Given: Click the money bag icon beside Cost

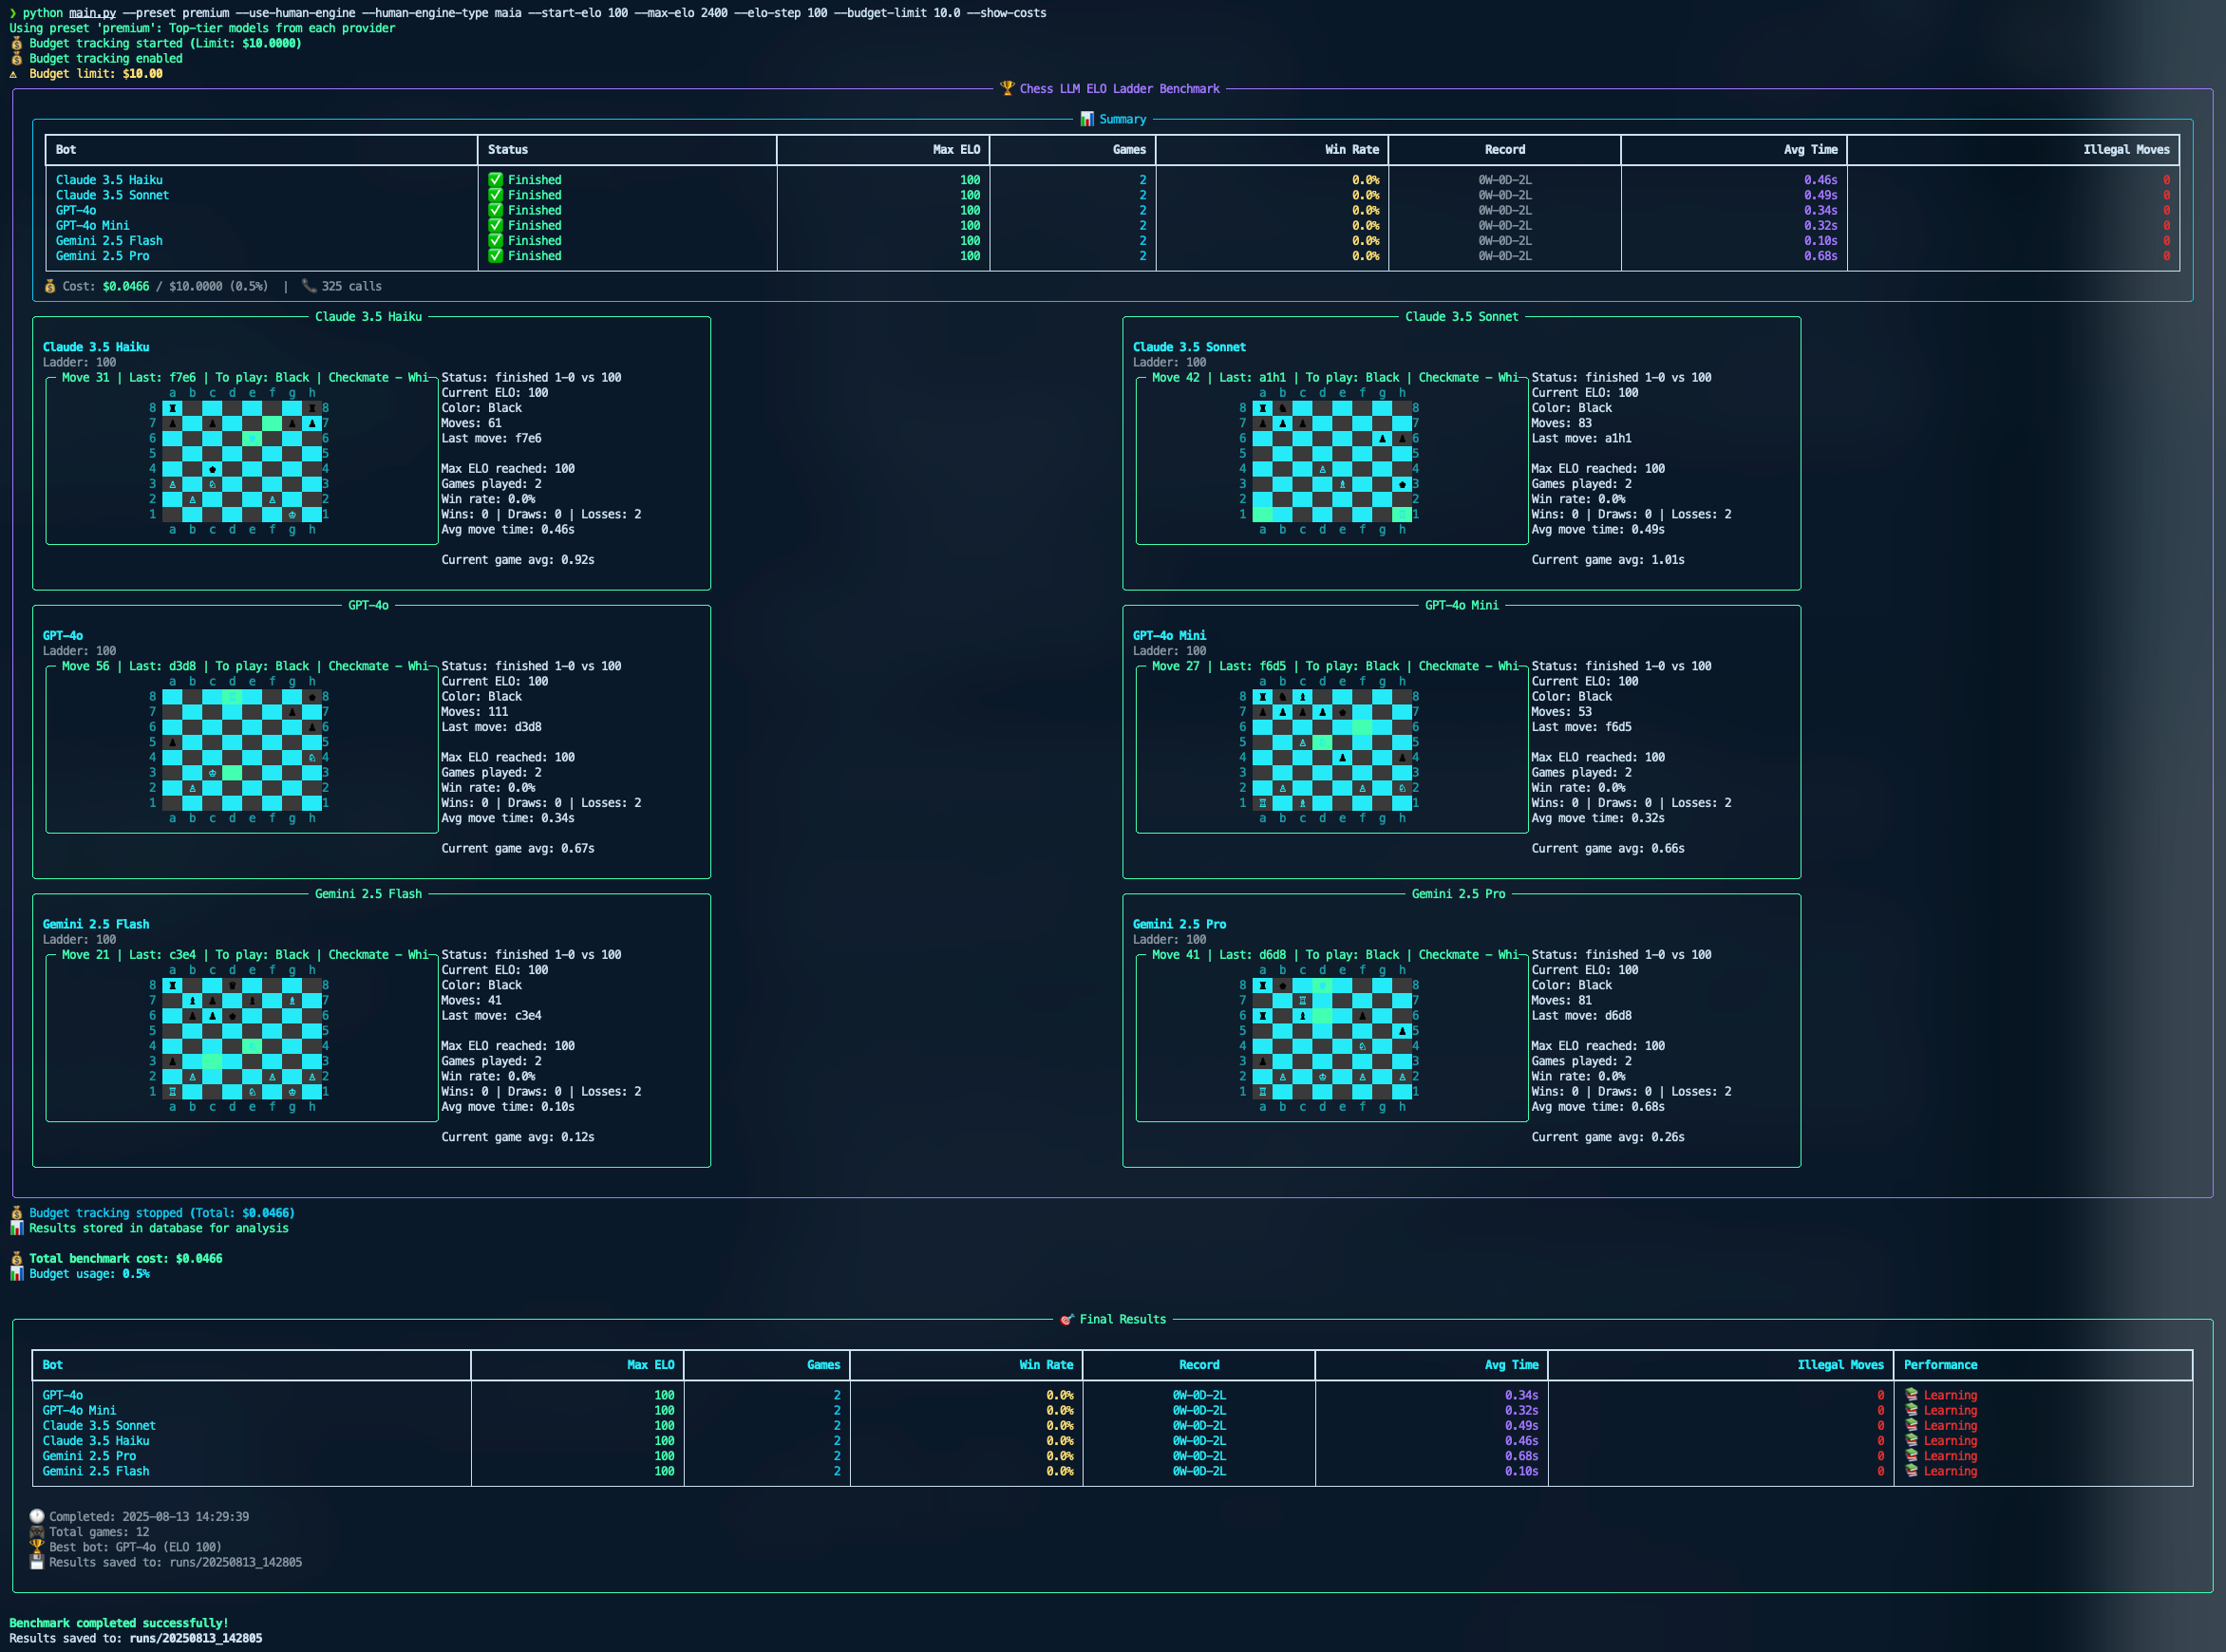Looking at the screenshot, I should [x=50, y=286].
